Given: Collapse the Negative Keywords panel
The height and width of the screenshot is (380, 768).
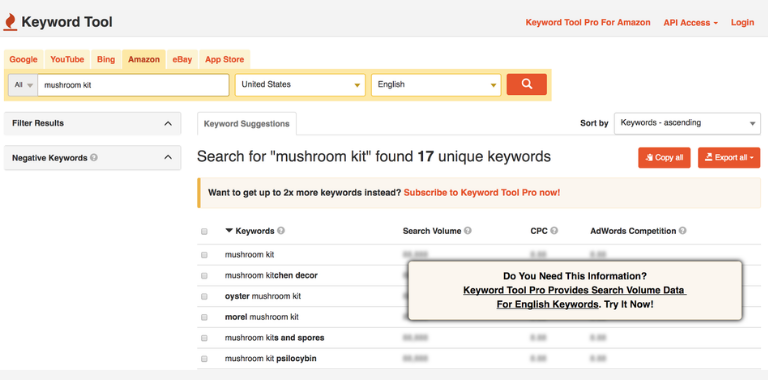Looking at the screenshot, I should coord(168,158).
